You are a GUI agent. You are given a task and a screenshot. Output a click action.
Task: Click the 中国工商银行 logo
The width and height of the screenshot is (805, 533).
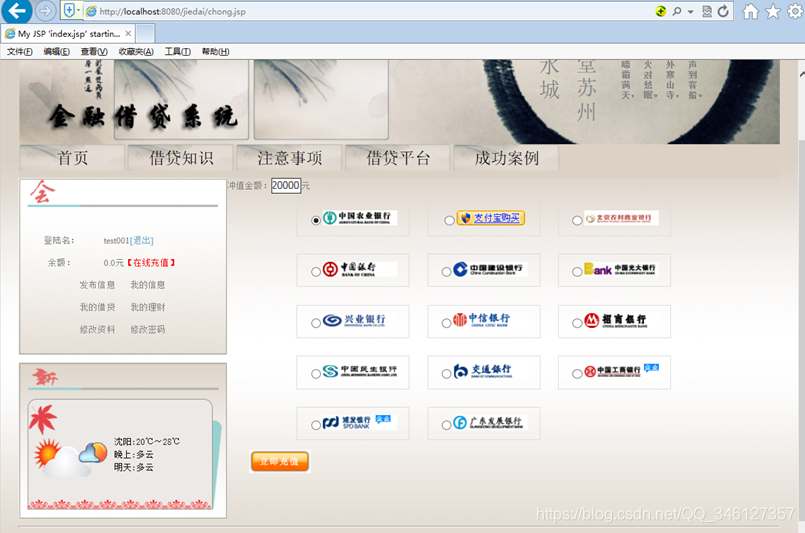click(621, 371)
